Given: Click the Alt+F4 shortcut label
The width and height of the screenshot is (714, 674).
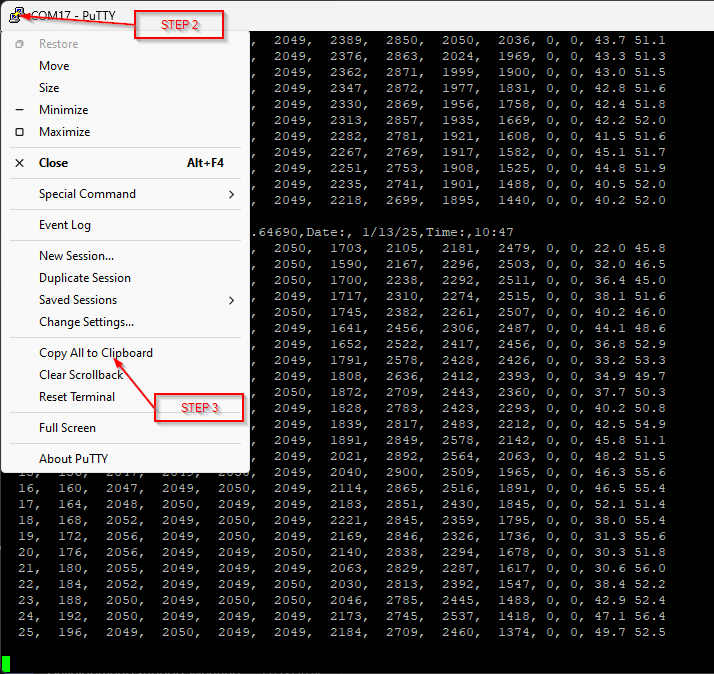Looking at the screenshot, I should click(205, 163).
